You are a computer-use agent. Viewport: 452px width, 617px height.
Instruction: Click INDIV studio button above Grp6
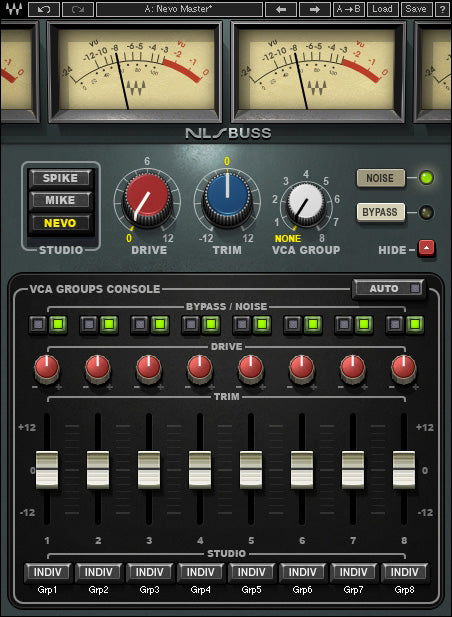pyautogui.click(x=303, y=572)
